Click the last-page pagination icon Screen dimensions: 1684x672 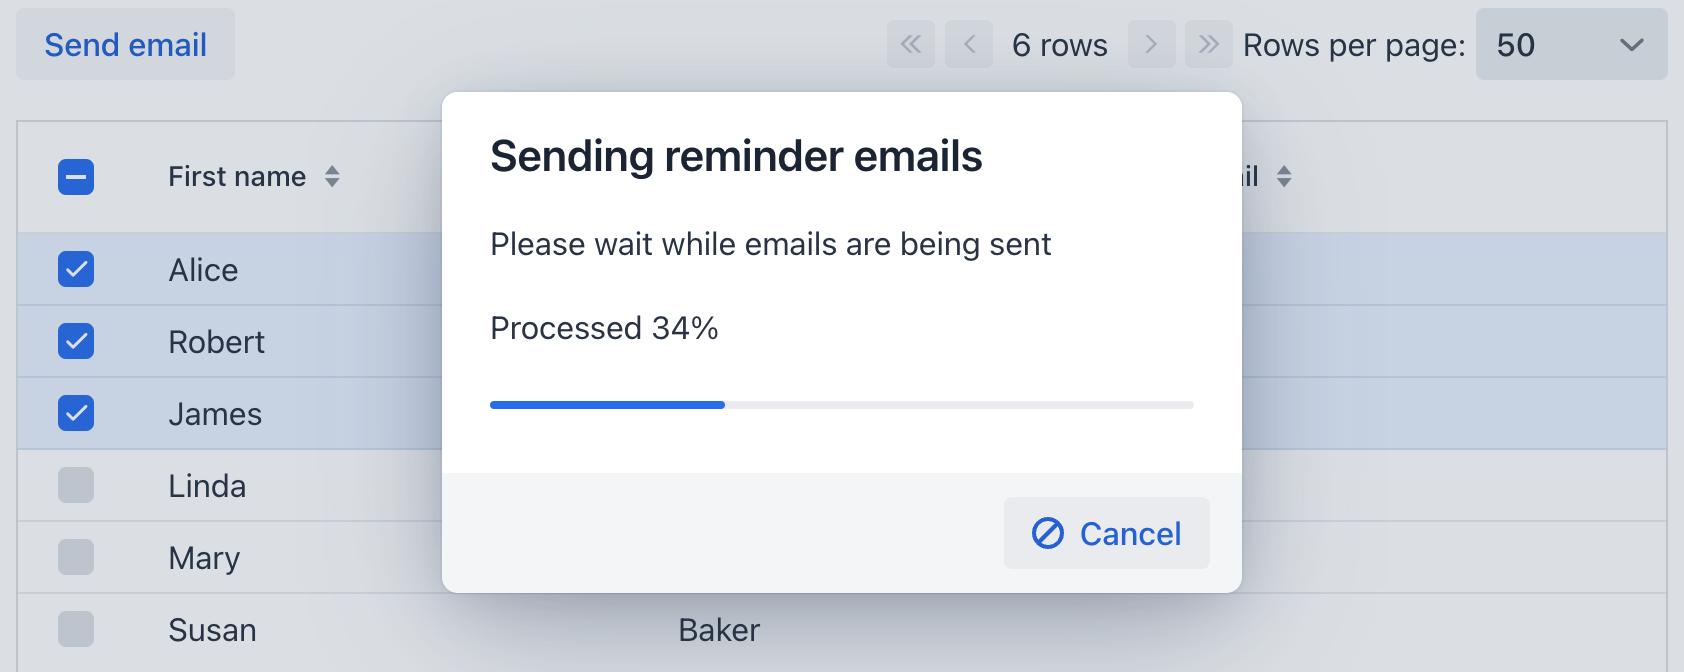1209,44
